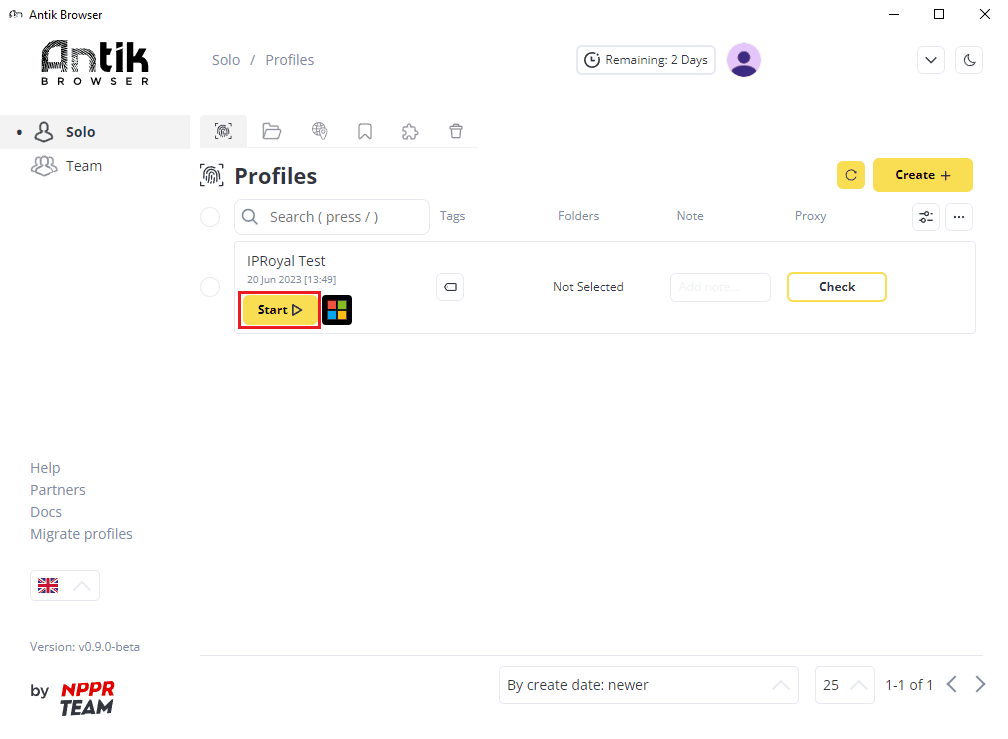This screenshot has width=1008, height=739.
Task: Open the filter settings sliders icon
Action: click(x=926, y=217)
